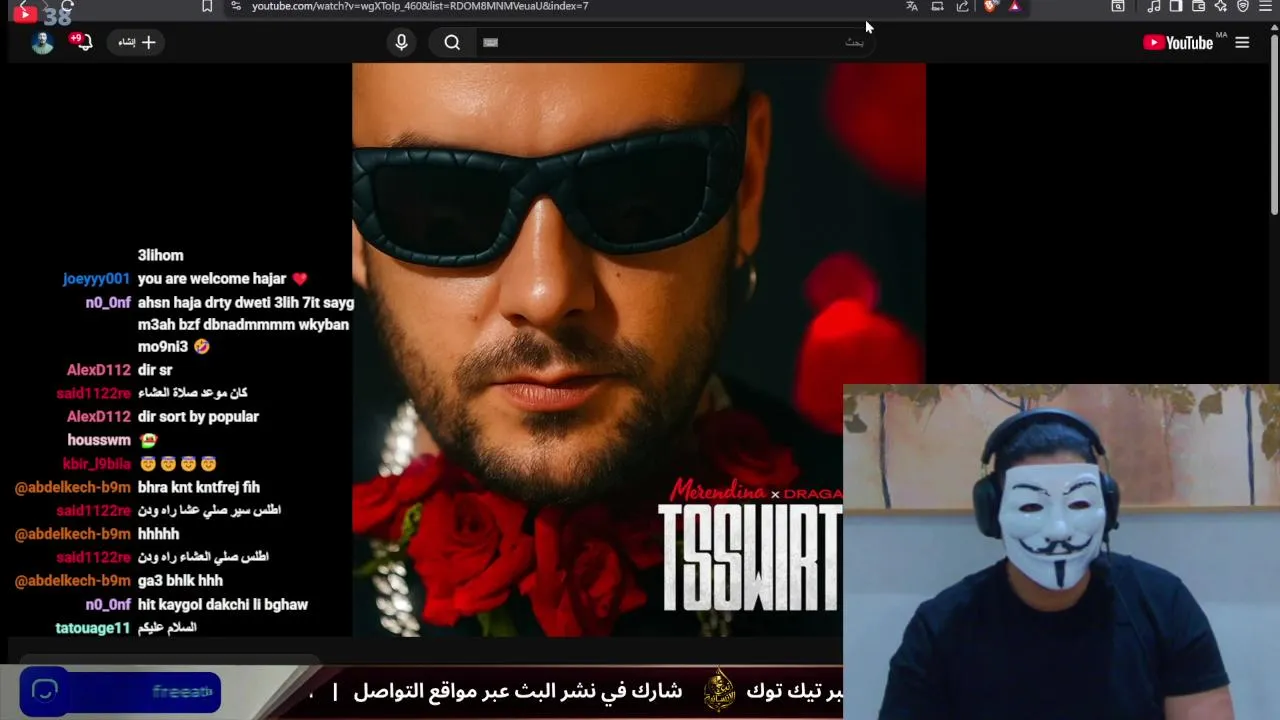Open site settings icon beside the URL
The height and width of the screenshot is (720, 1280).
coord(235,6)
